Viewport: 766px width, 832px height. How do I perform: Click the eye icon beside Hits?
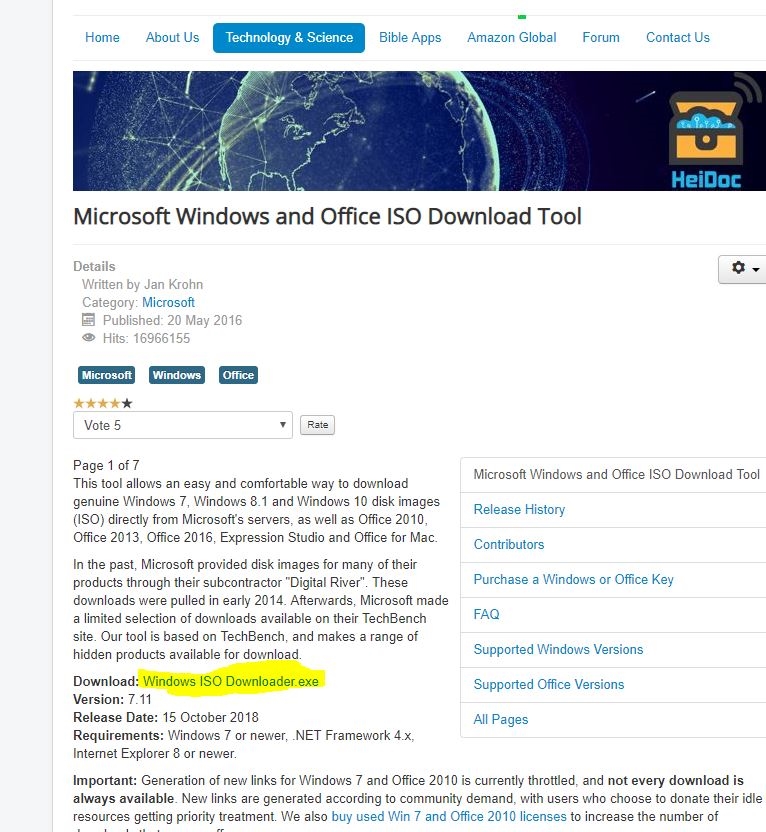(x=89, y=338)
